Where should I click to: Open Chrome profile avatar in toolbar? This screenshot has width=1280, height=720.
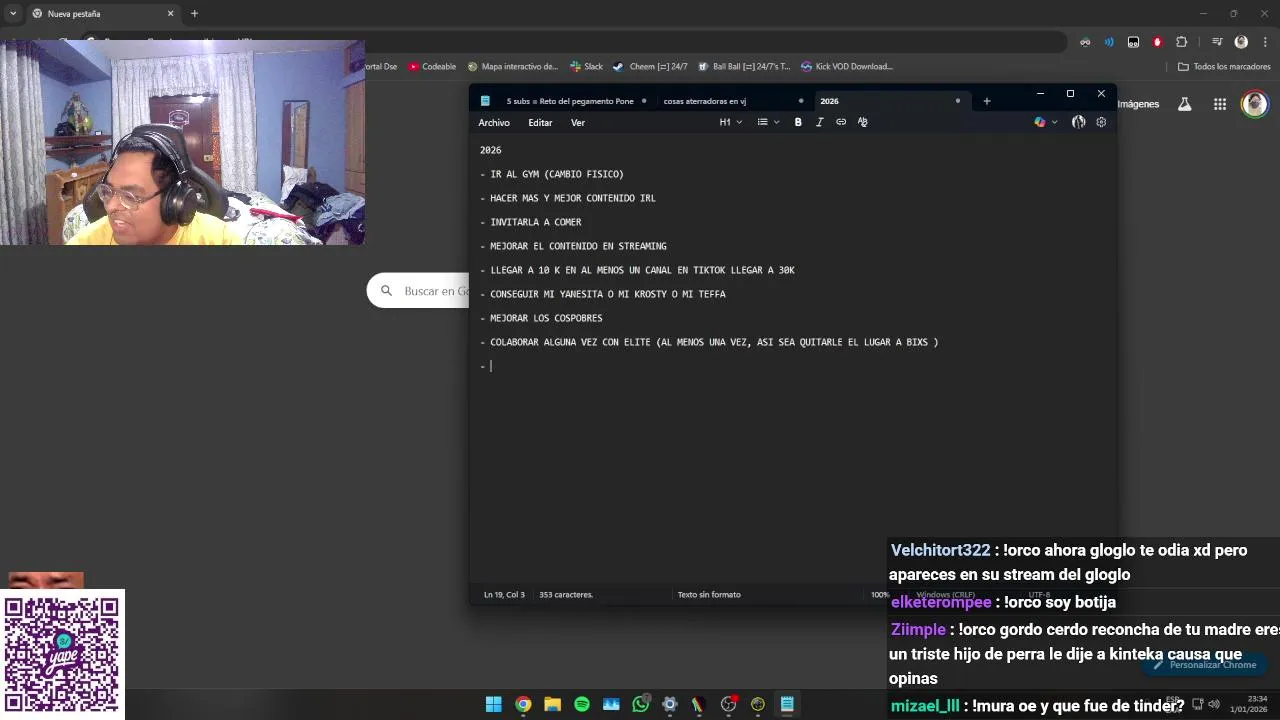[x=1241, y=42]
